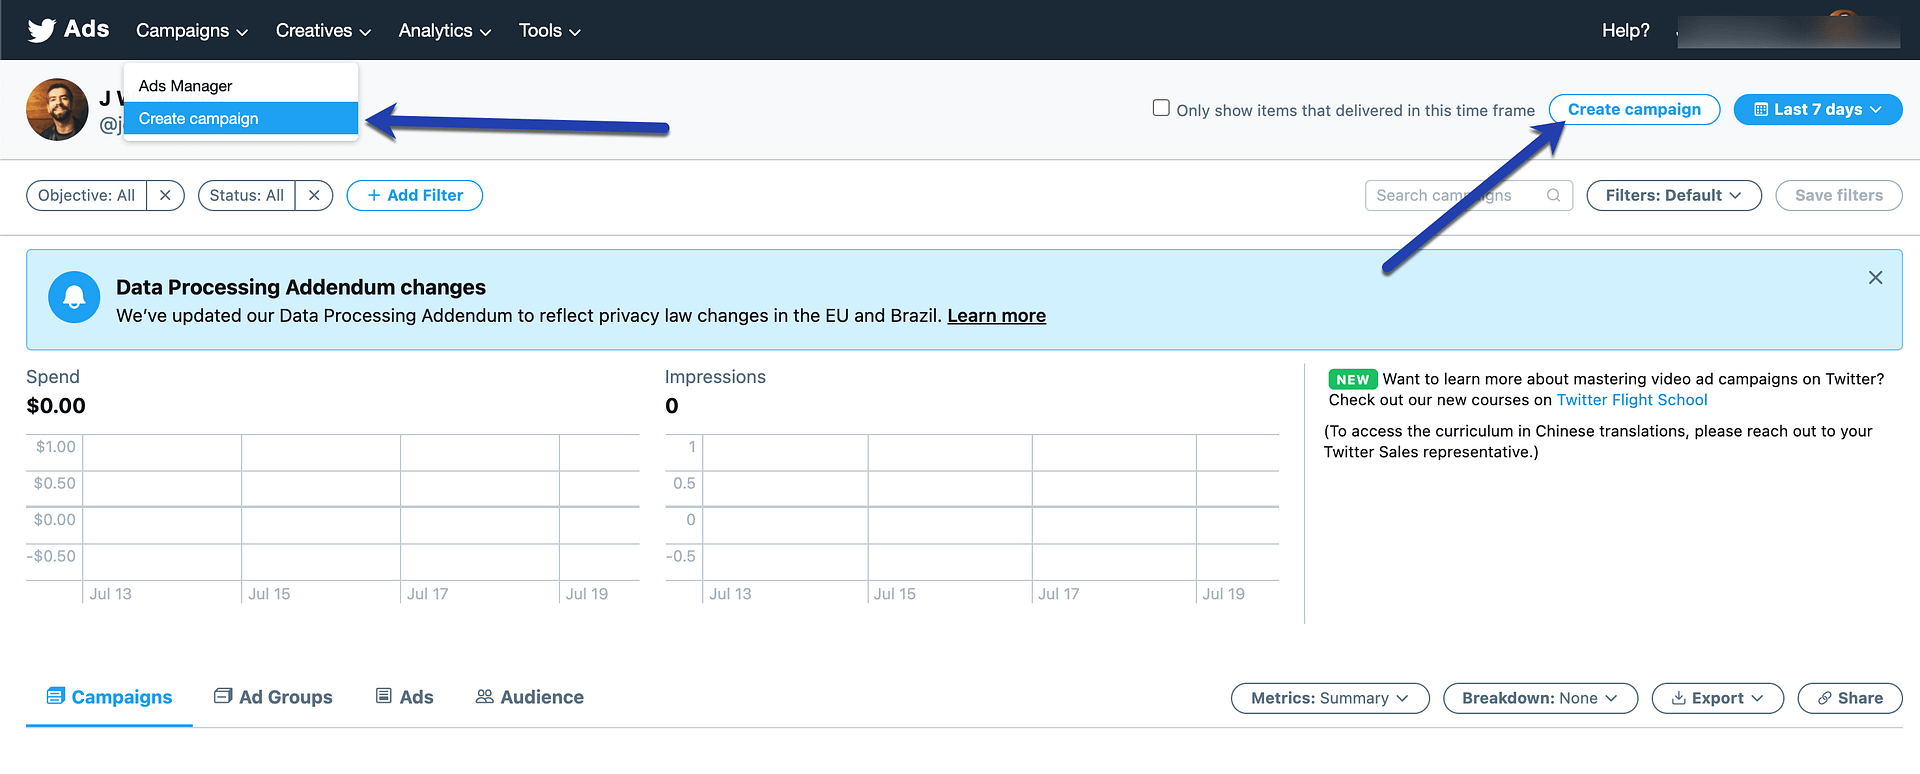The width and height of the screenshot is (1920, 774).
Task: Expand Metrics: Summary dropdown
Action: (1330, 698)
